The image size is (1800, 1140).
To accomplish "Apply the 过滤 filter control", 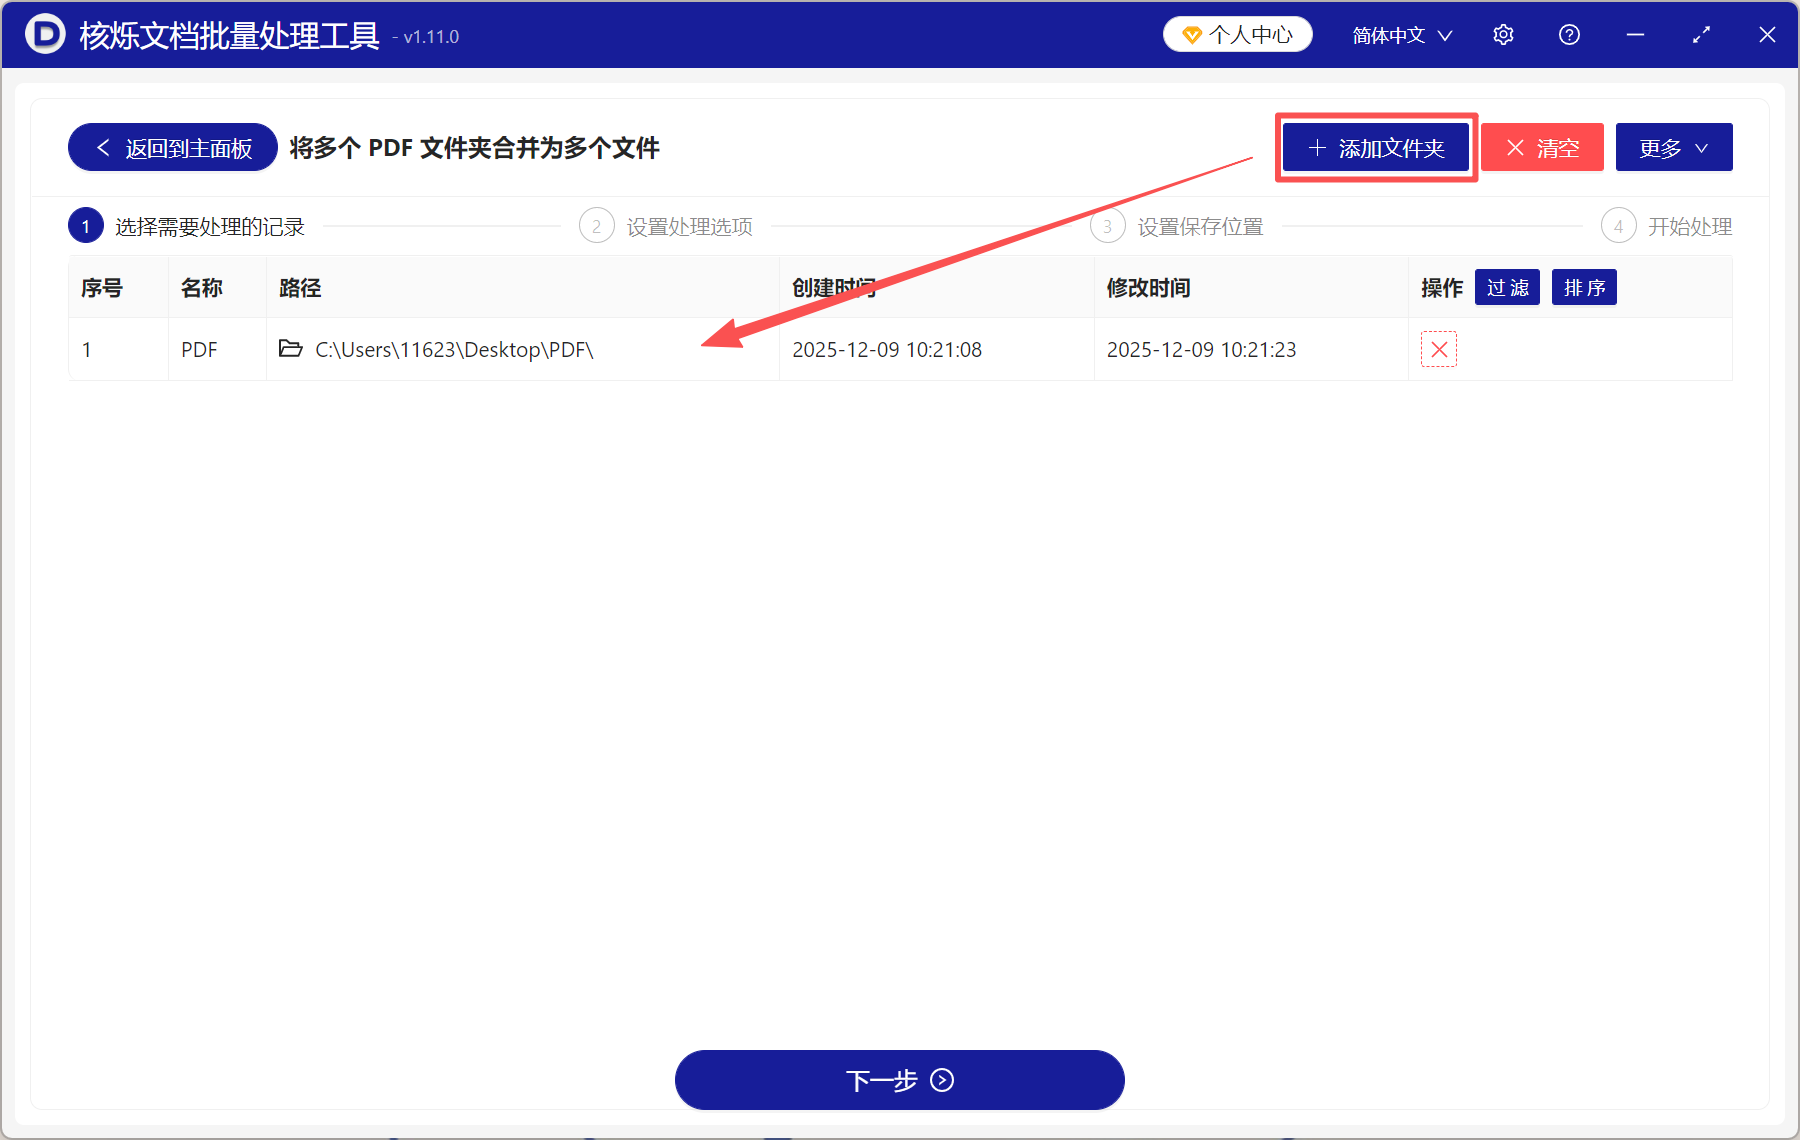I will click(1507, 287).
